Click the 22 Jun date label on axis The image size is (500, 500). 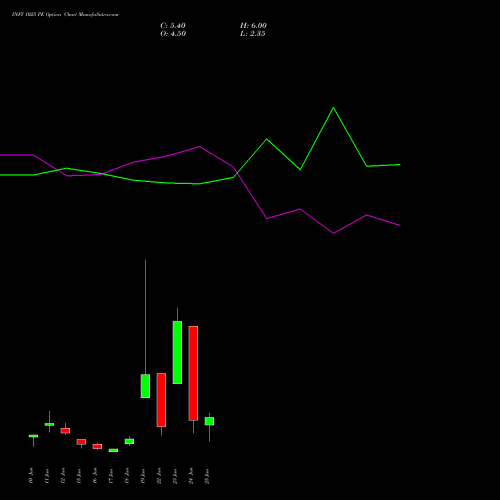click(159, 476)
